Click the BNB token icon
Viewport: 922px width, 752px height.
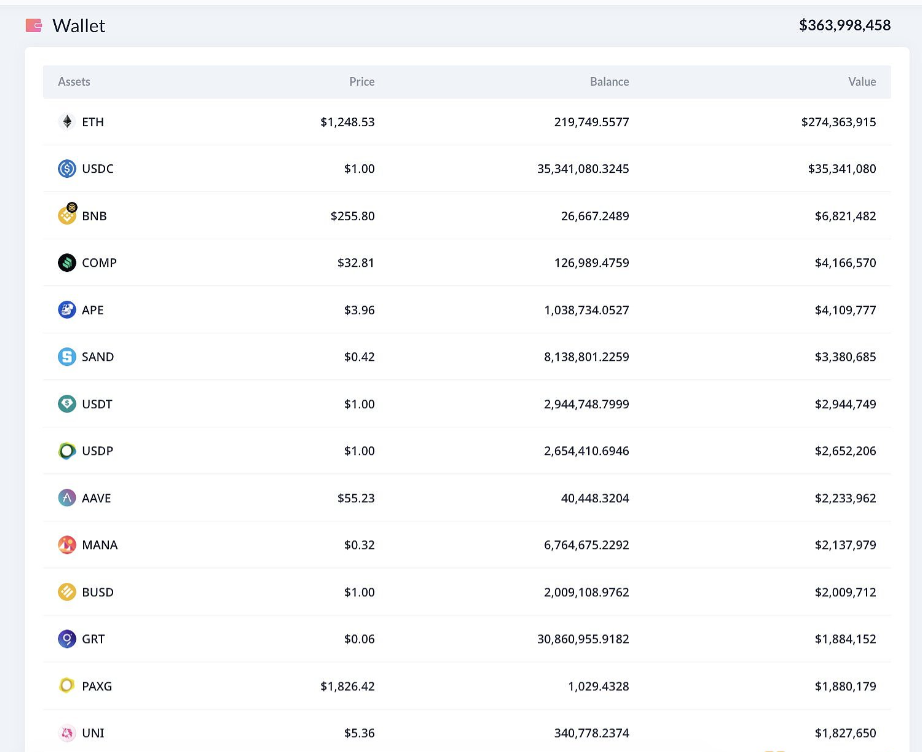pyautogui.click(x=67, y=215)
